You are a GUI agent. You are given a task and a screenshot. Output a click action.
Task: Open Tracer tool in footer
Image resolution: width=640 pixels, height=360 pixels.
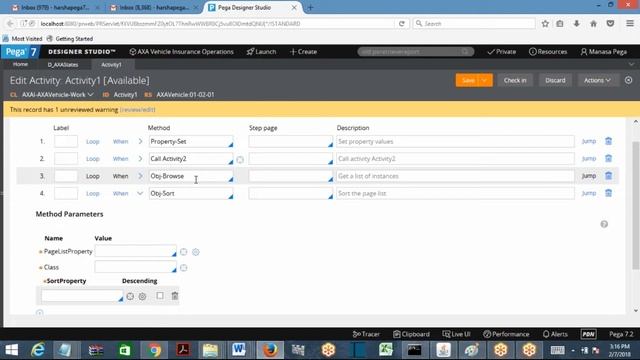tap(366, 334)
